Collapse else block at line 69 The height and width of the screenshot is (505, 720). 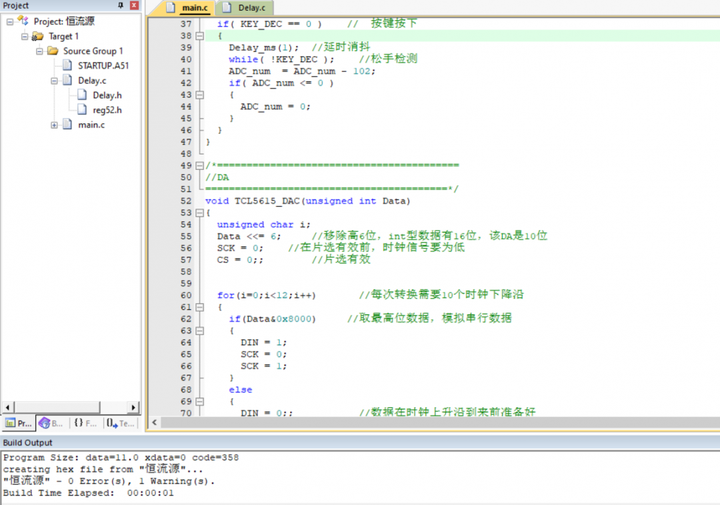coord(200,401)
